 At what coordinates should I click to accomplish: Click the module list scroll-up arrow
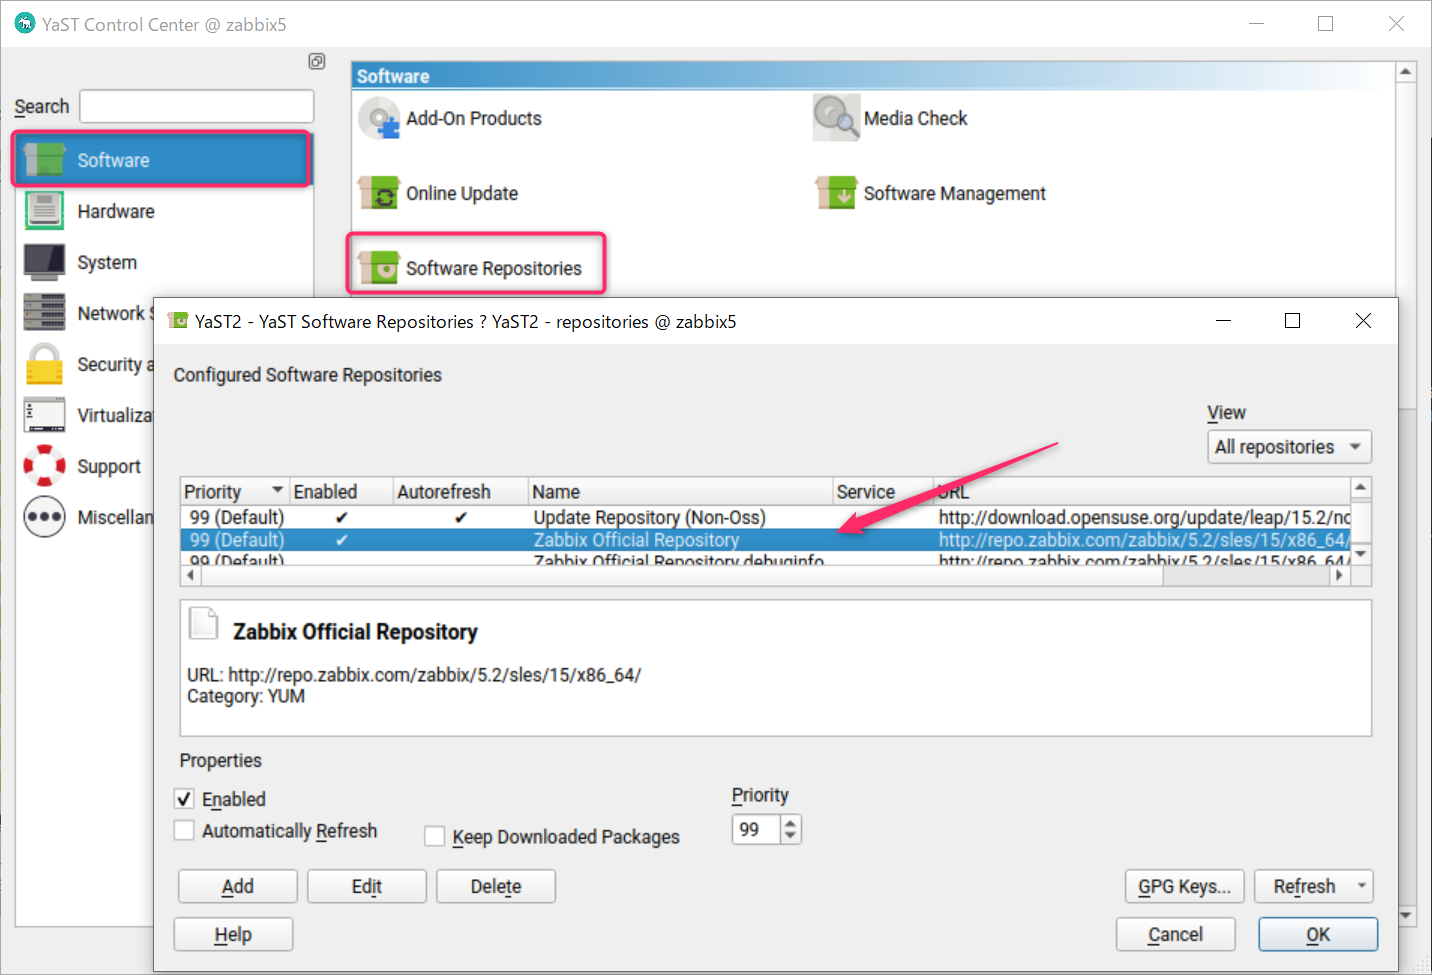[x=1405, y=72]
